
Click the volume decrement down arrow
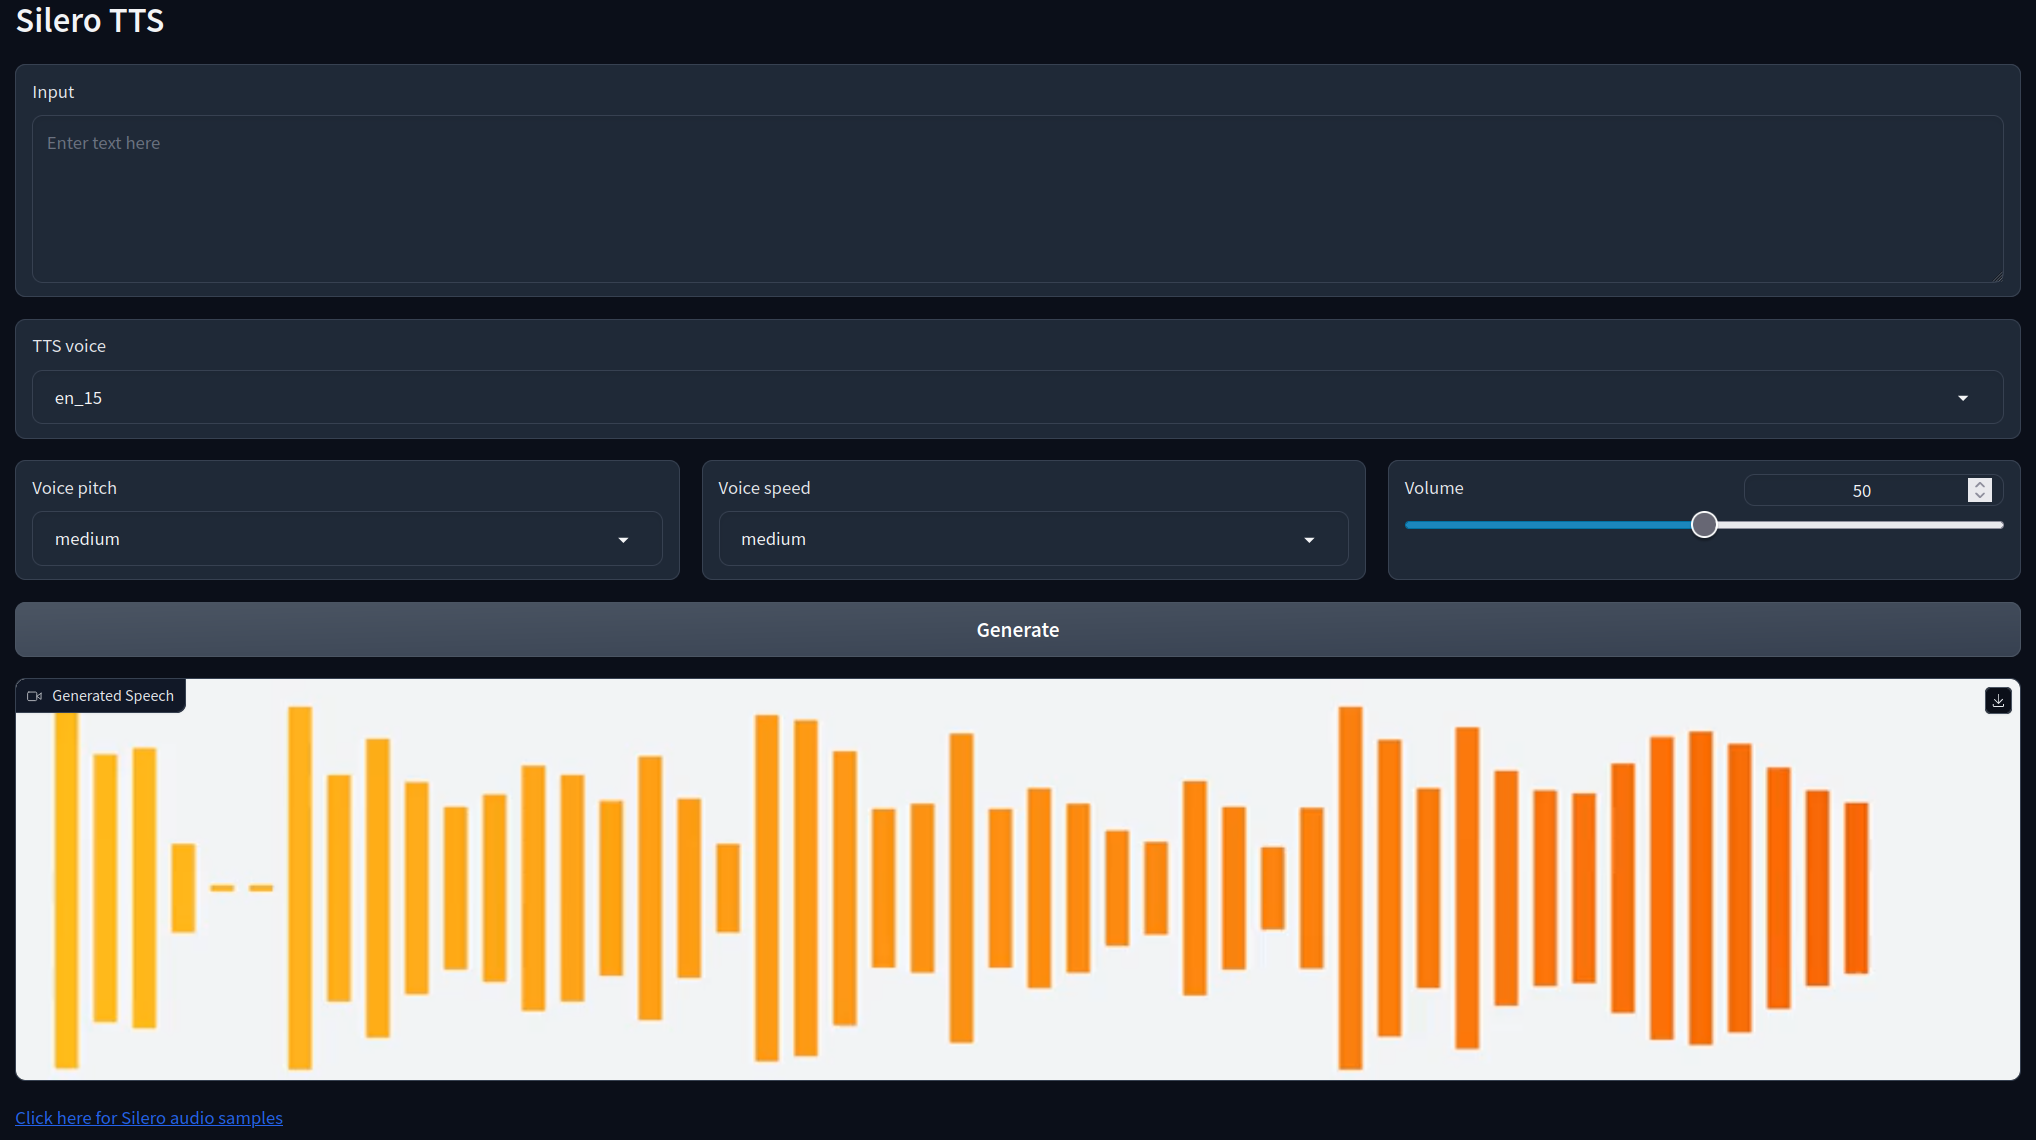tap(1980, 496)
